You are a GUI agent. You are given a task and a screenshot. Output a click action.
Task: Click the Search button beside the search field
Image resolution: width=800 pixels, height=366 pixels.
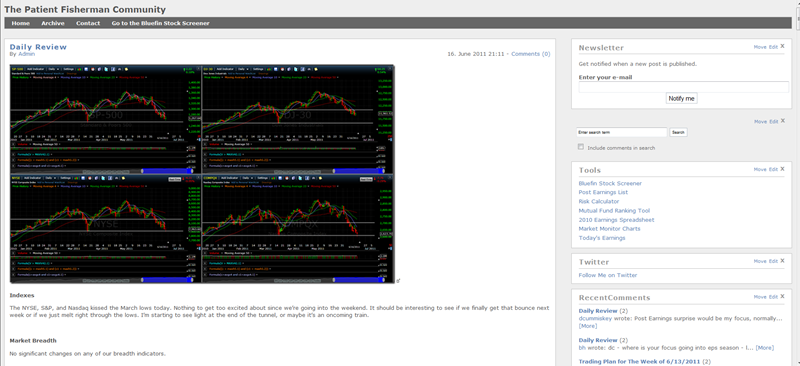pyautogui.click(x=678, y=132)
